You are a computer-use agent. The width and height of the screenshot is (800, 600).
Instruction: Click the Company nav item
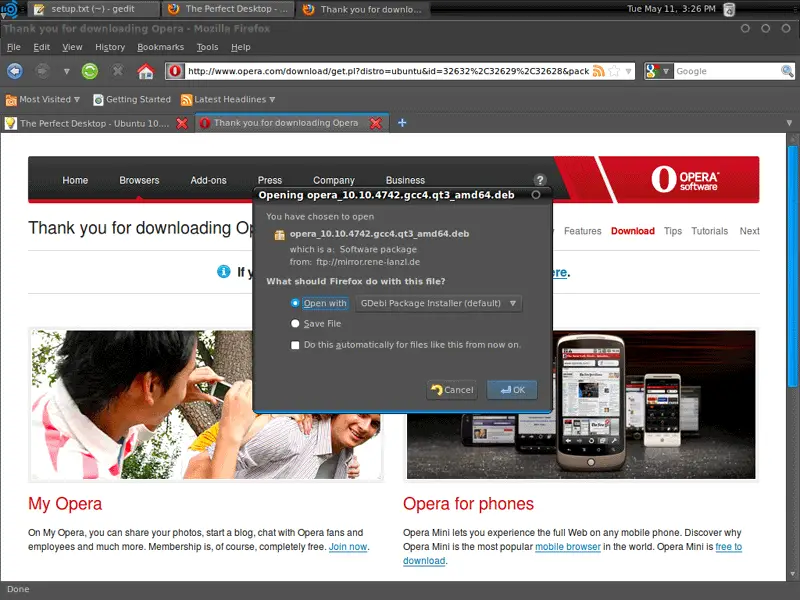pos(334,180)
